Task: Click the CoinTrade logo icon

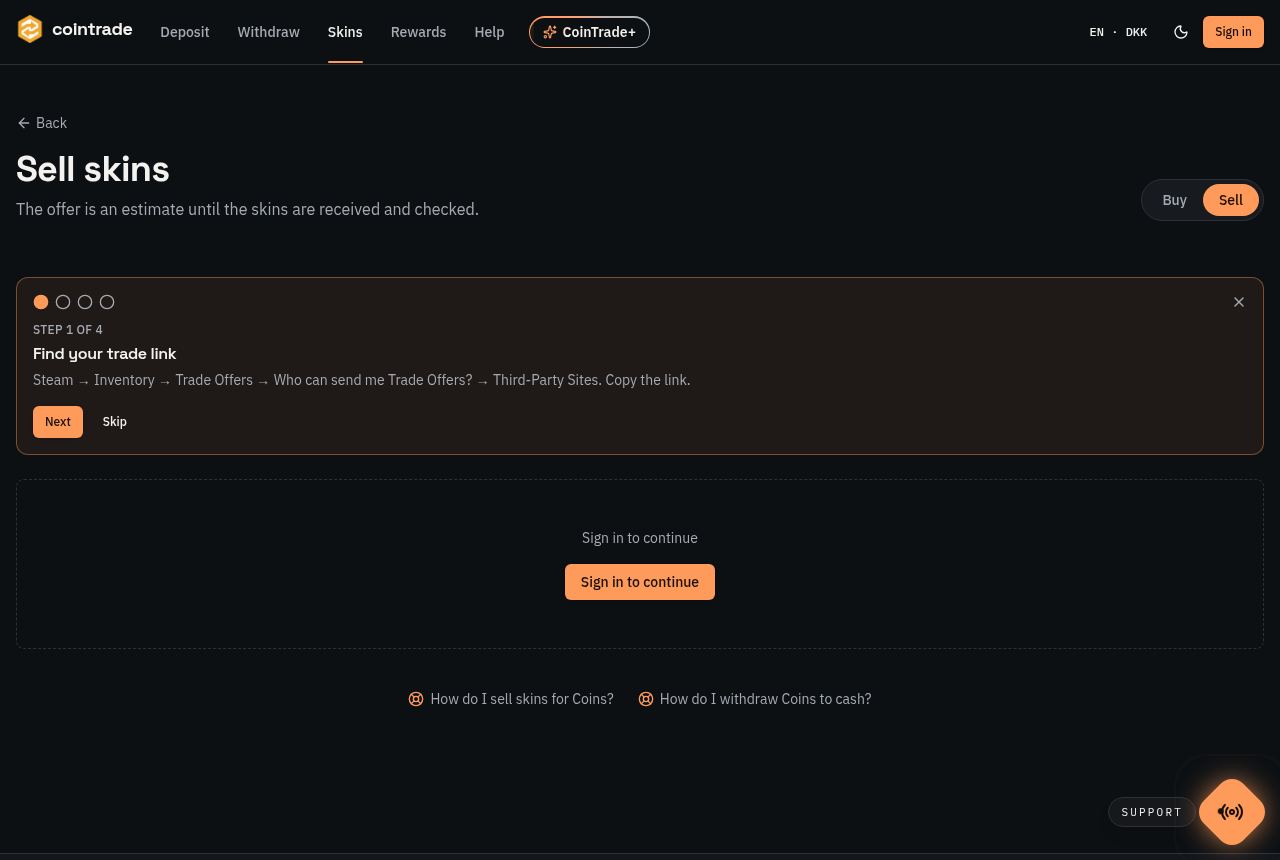Action: (30, 30)
